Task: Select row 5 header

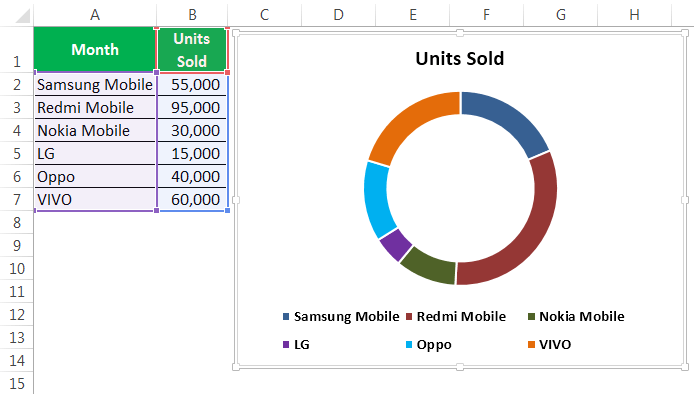Action: point(16,153)
